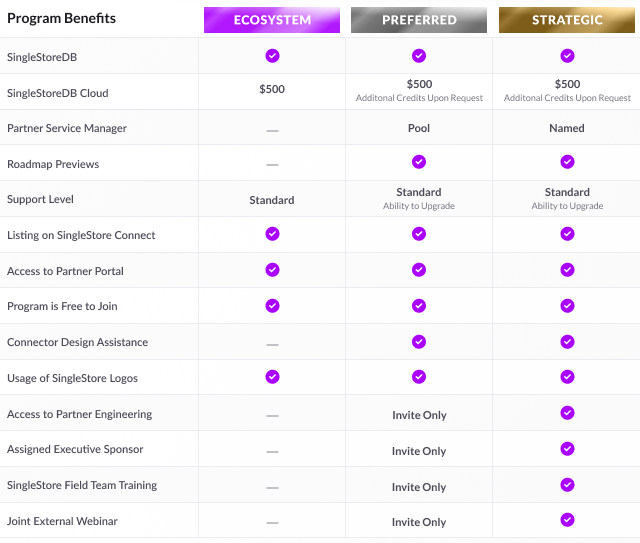The height and width of the screenshot is (543, 640).
Task: Click the Listing on SingleStore Connect label
Action: tap(81, 235)
